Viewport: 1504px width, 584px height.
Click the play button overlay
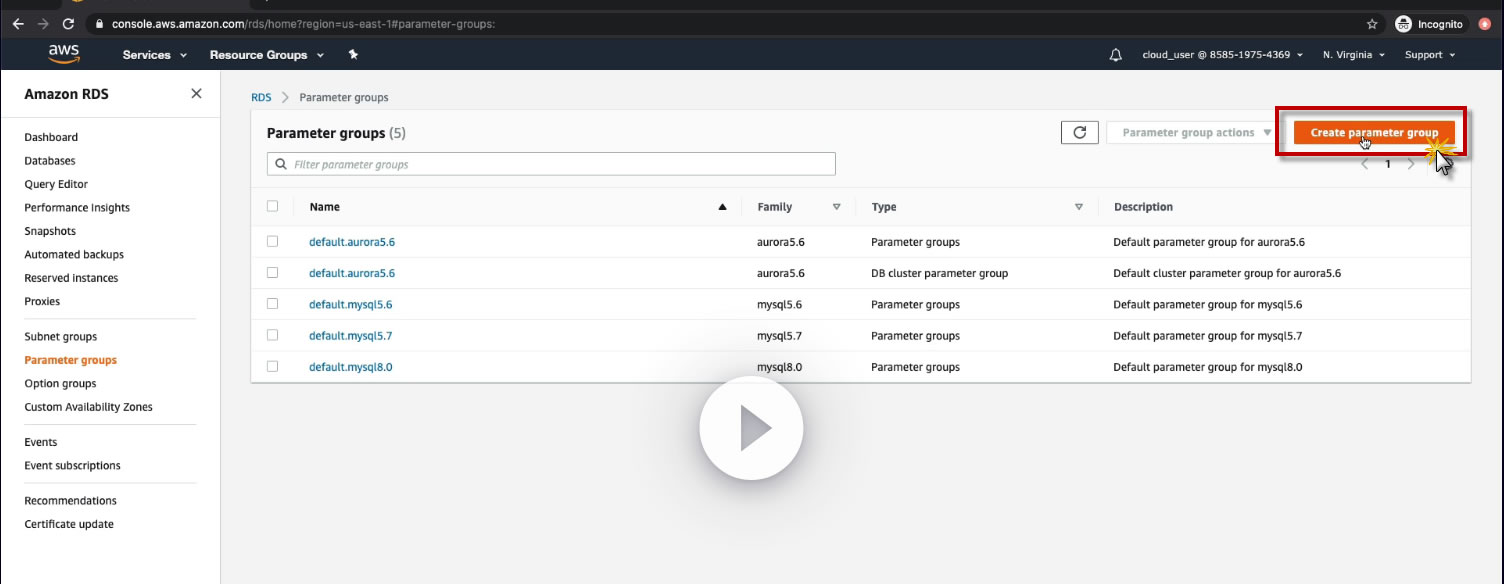(751, 428)
